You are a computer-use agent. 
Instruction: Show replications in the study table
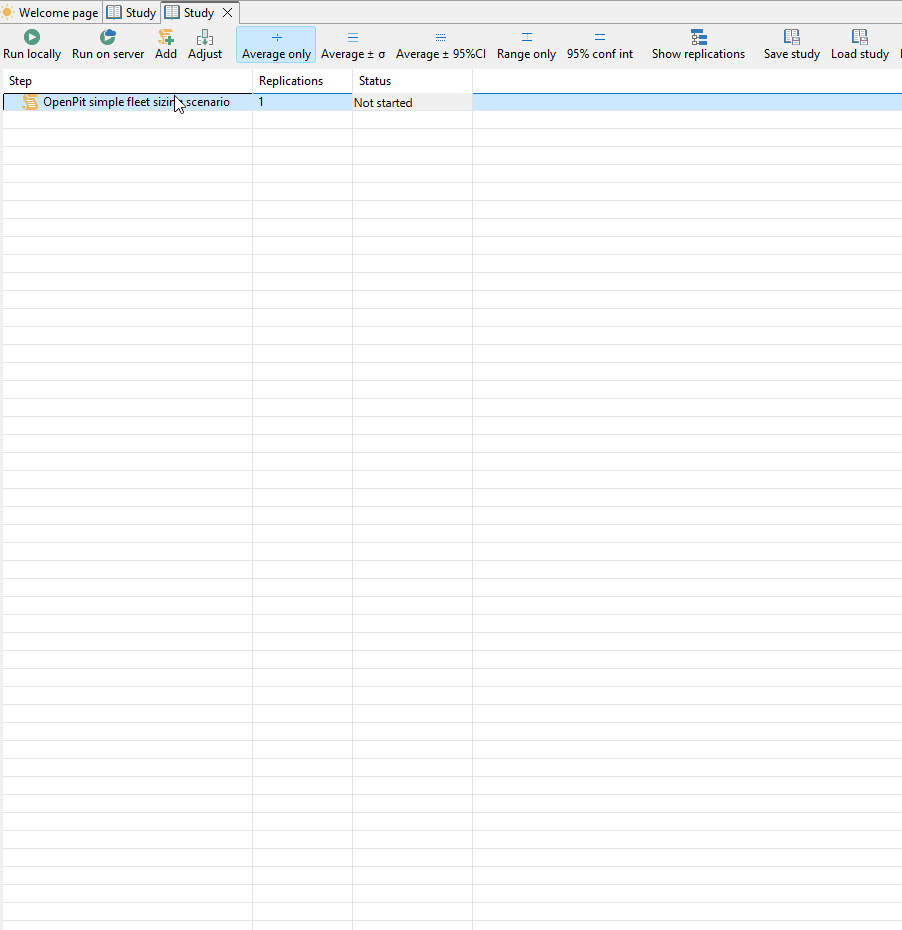click(699, 44)
